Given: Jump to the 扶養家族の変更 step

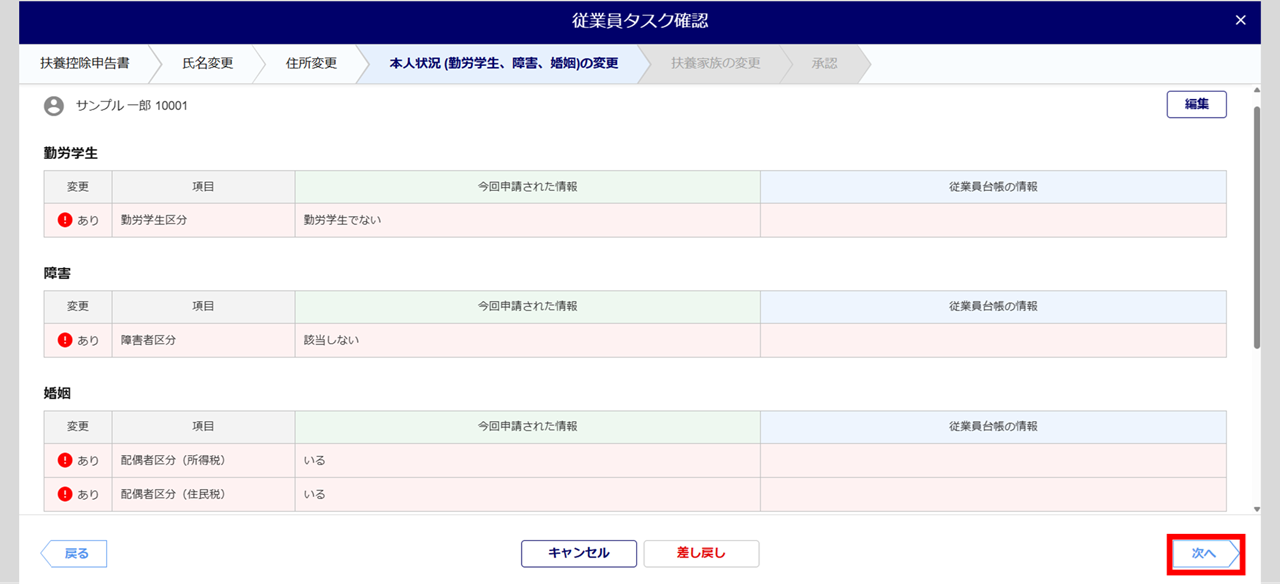Looking at the screenshot, I should point(715,63).
